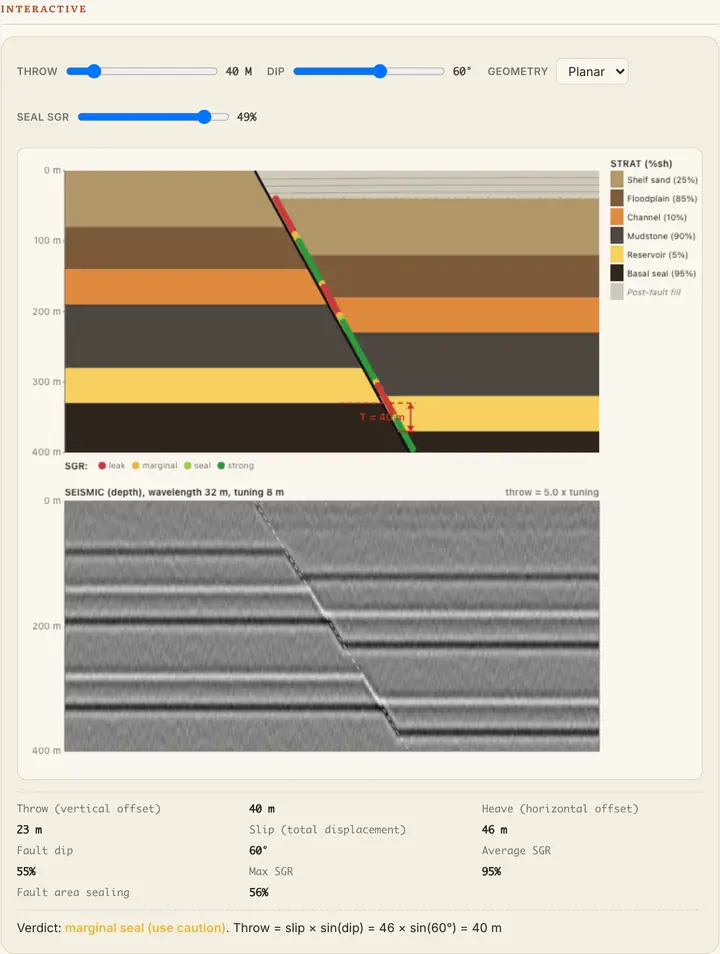Click the Mudstone (90%) legend swatch
Screen dimensions: 720x954
coord(617,235)
